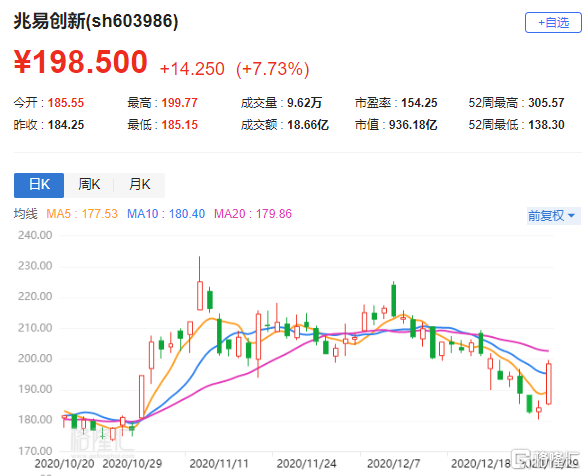The width and height of the screenshot is (586, 476).
Task: Click the 2020/12/7 date axis label
Action: [x=394, y=464]
